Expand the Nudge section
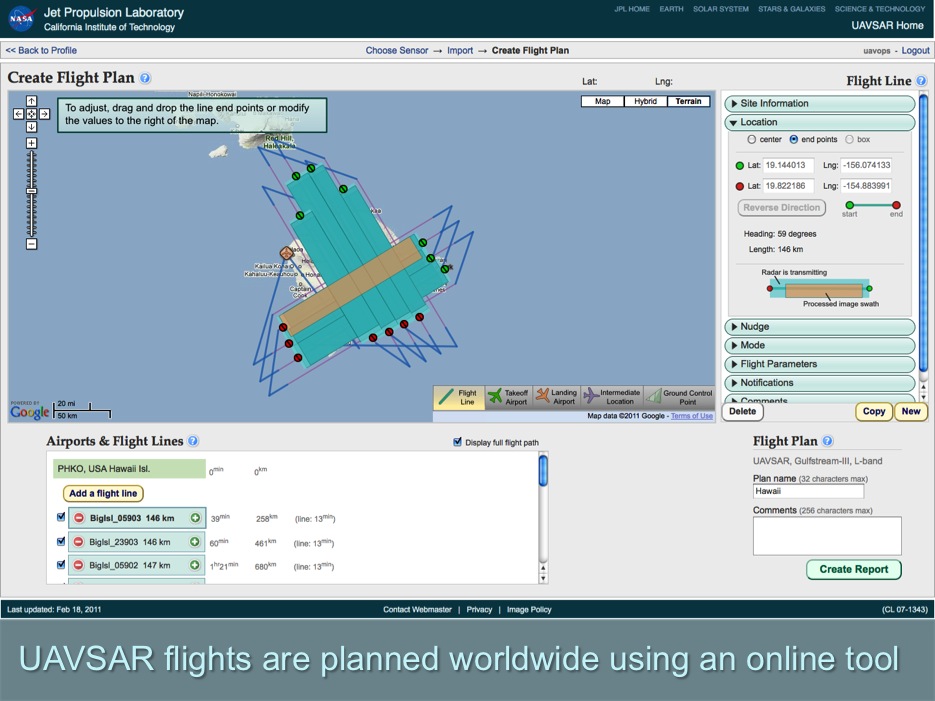 pyautogui.click(x=819, y=327)
